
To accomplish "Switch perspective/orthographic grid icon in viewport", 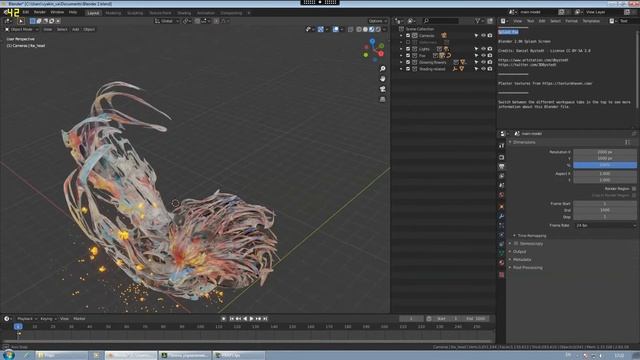I will click(382, 99).
